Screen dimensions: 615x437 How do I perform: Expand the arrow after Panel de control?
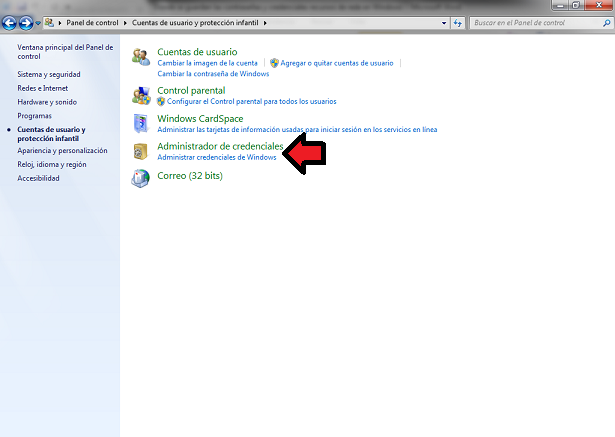click(x=125, y=23)
